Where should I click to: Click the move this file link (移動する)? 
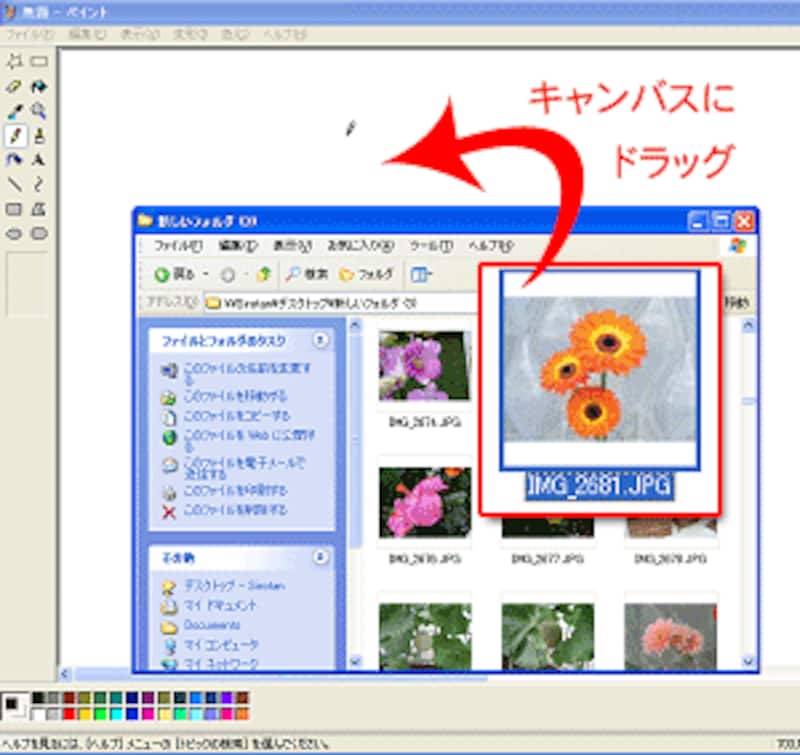coord(235,396)
